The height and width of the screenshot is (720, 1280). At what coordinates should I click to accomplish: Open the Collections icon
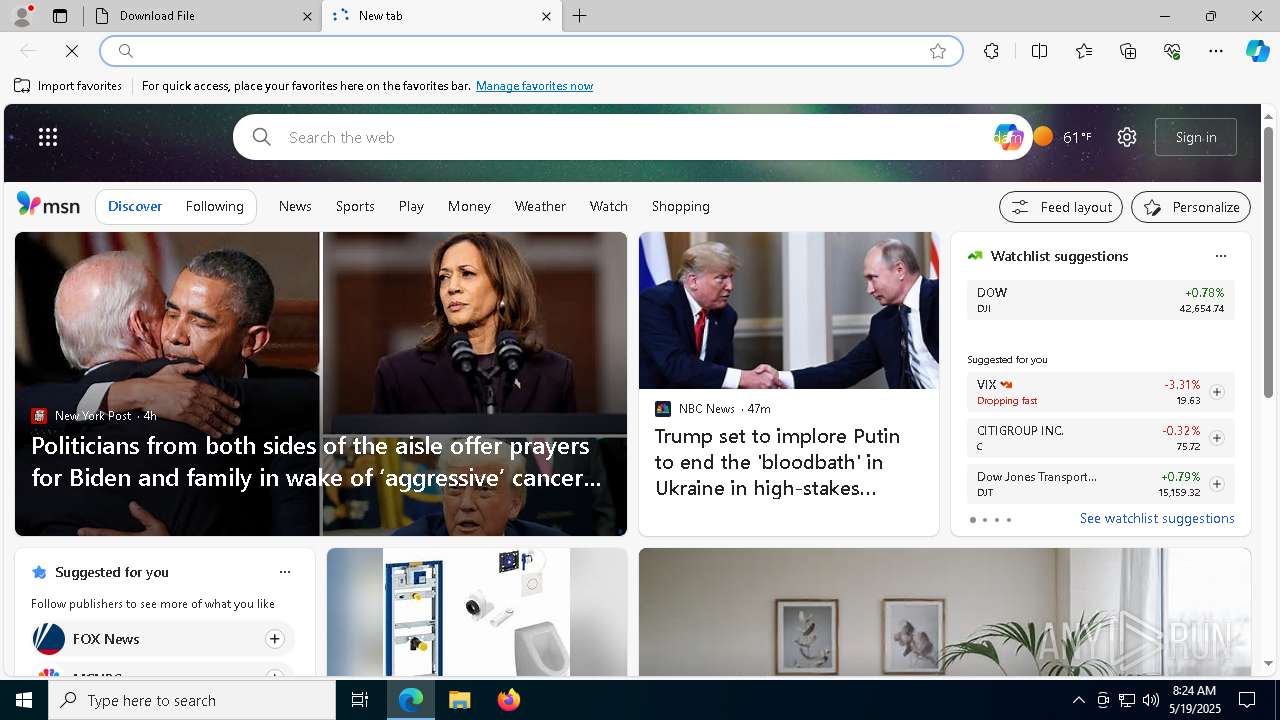(x=1128, y=51)
